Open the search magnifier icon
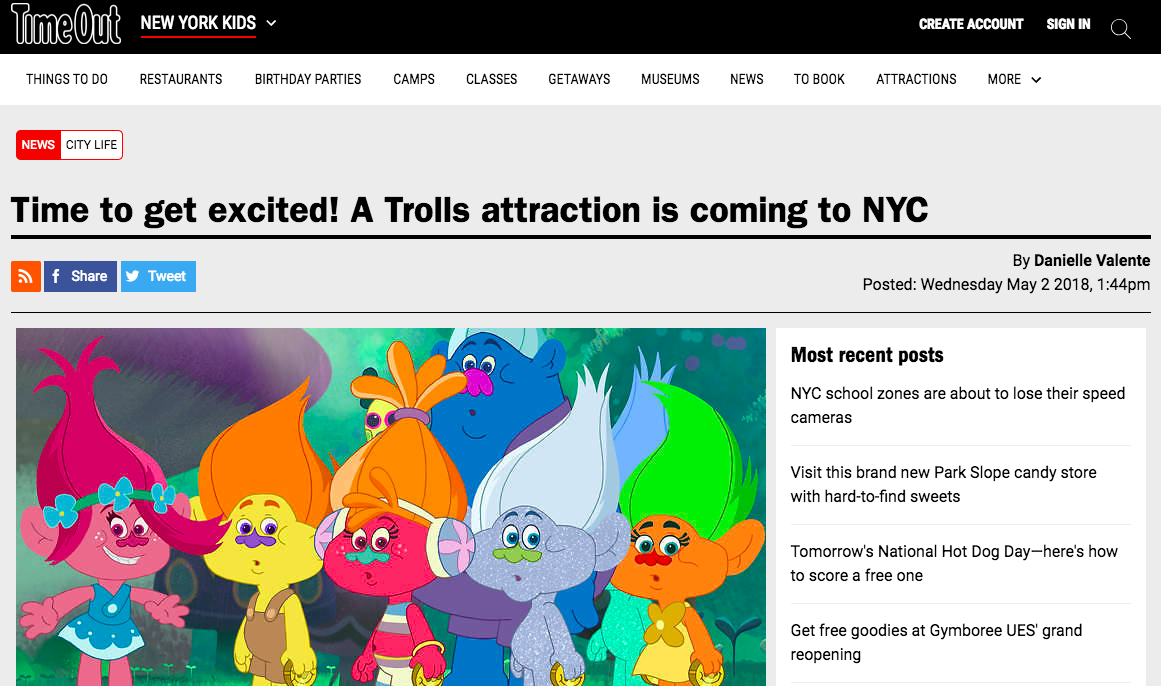The height and width of the screenshot is (686, 1161). tap(1120, 29)
